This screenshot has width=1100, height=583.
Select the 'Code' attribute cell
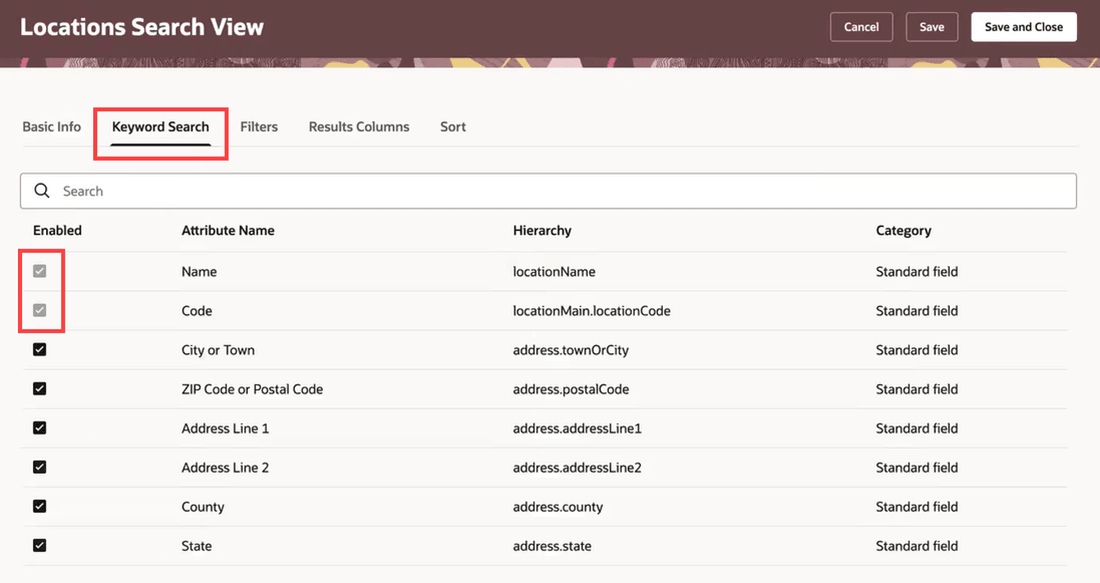[x=197, y=311]
